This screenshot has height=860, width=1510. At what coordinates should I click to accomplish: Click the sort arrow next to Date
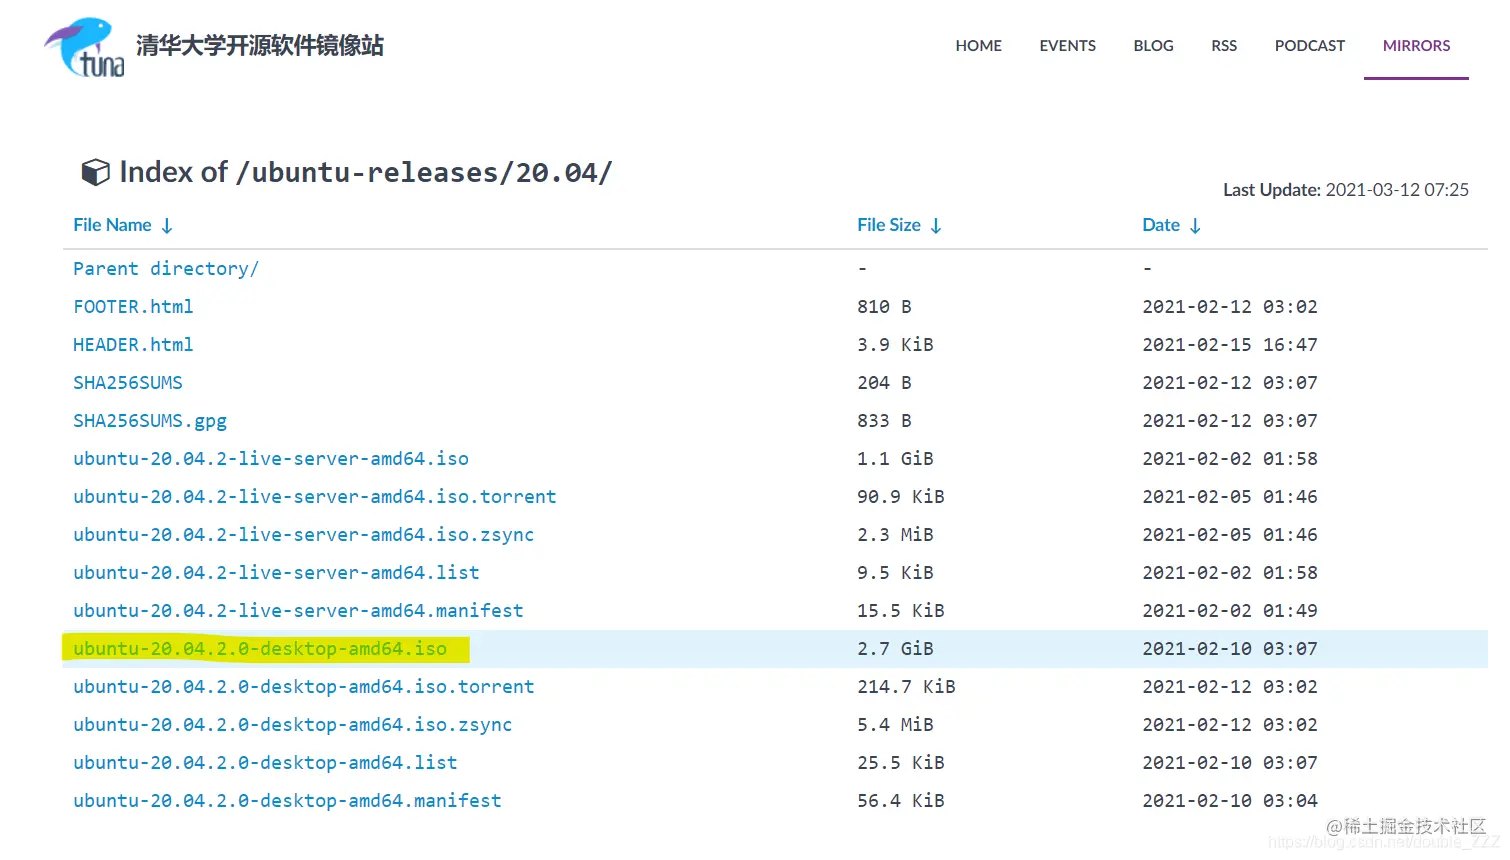click(1195, 226)
